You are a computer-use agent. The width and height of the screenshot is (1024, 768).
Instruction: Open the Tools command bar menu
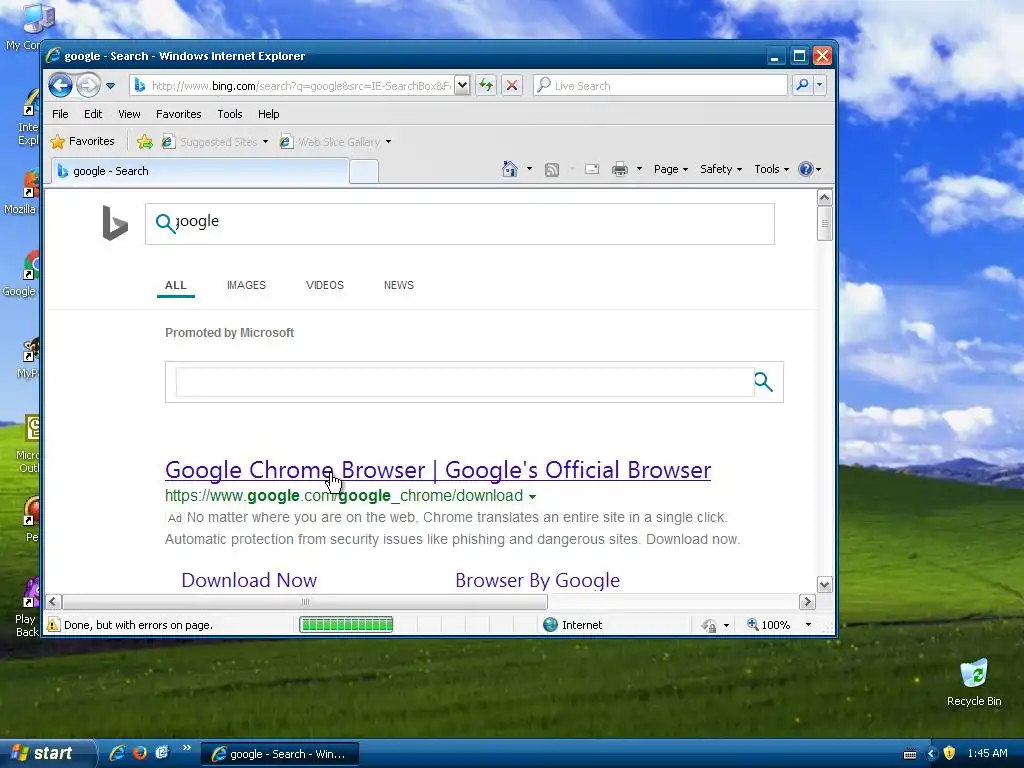coord(771,169)
